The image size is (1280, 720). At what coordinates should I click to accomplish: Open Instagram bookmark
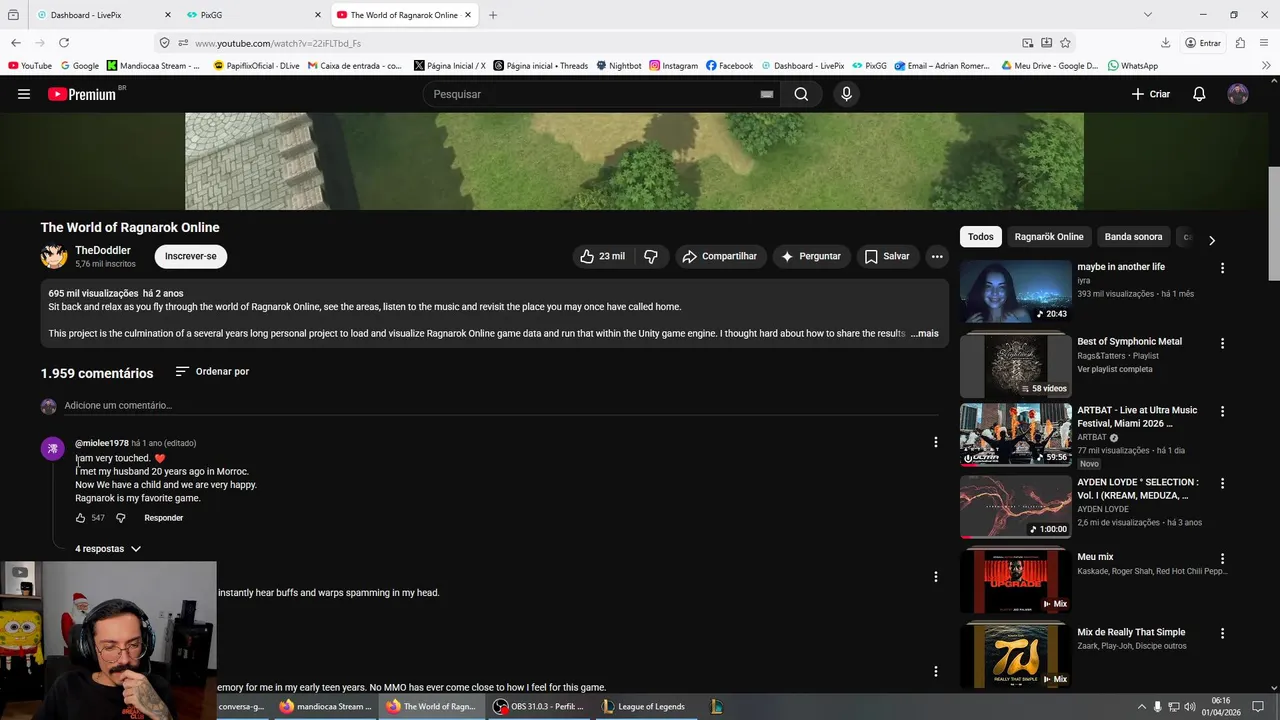click(674, 66)
